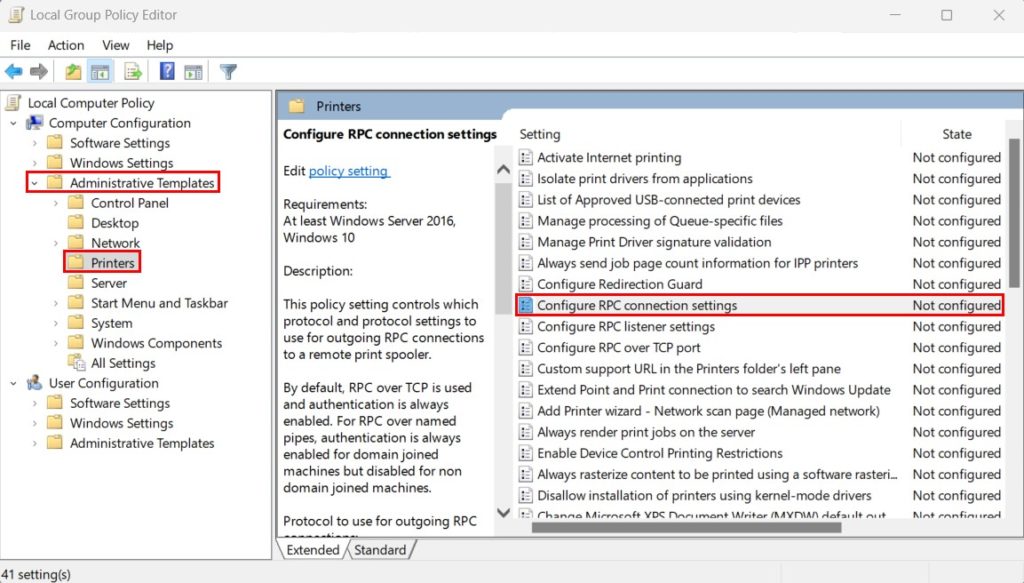
Task: Click the Forward arrow toolbar icon
Action: coord(39,72)
